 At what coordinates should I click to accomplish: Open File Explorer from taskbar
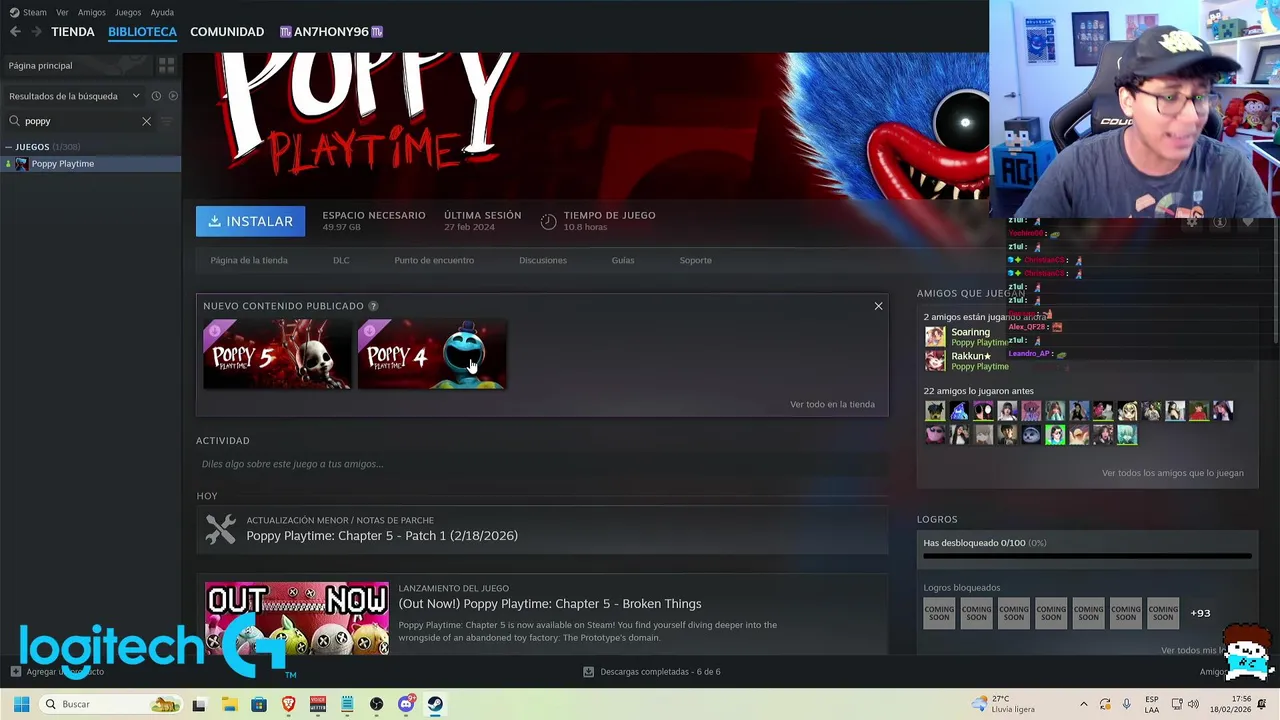(229, 704)
